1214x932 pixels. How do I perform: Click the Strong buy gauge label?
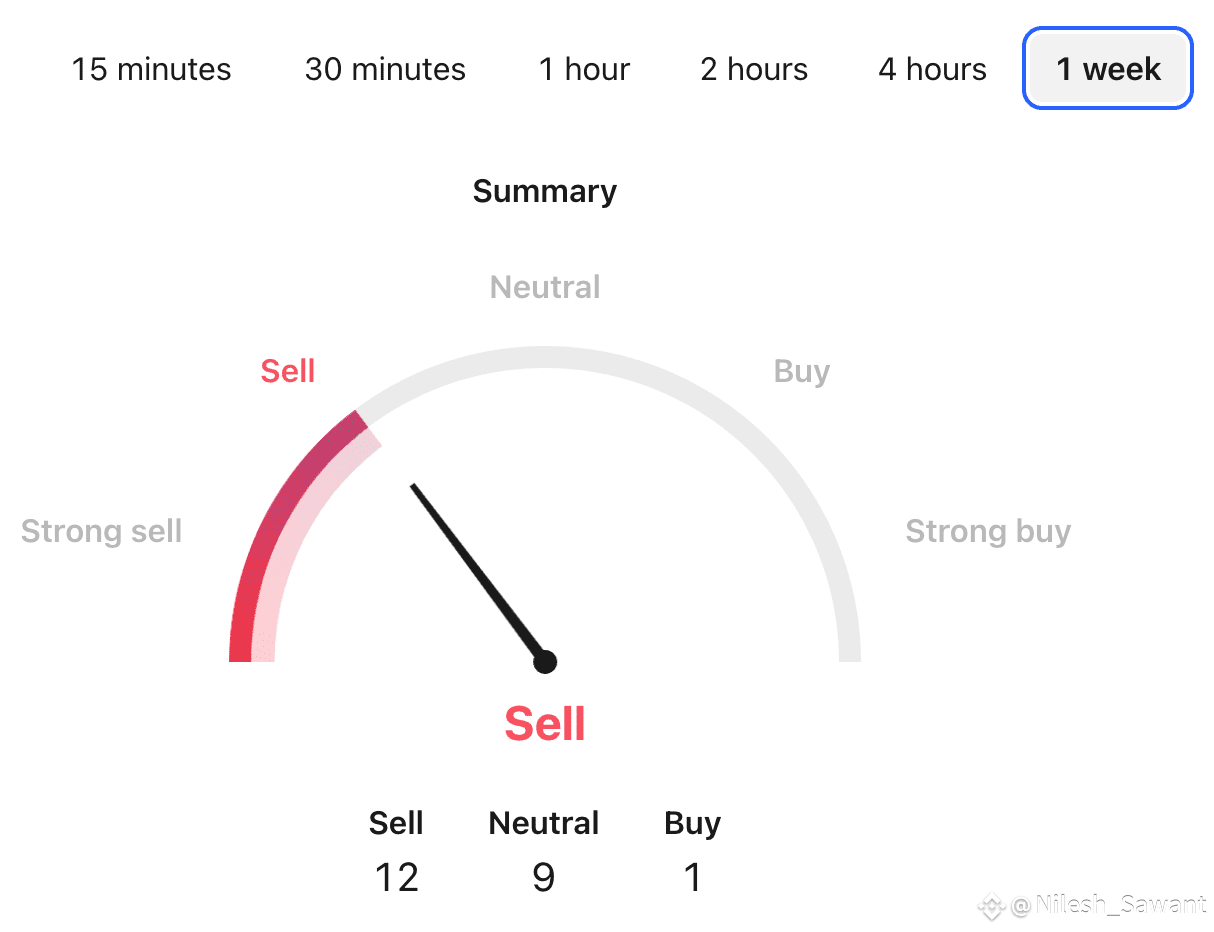click(x=988, y=531)
